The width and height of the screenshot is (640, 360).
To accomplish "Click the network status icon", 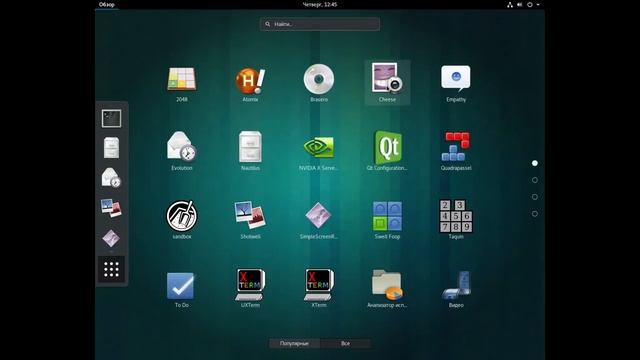I will pos(510,4).
